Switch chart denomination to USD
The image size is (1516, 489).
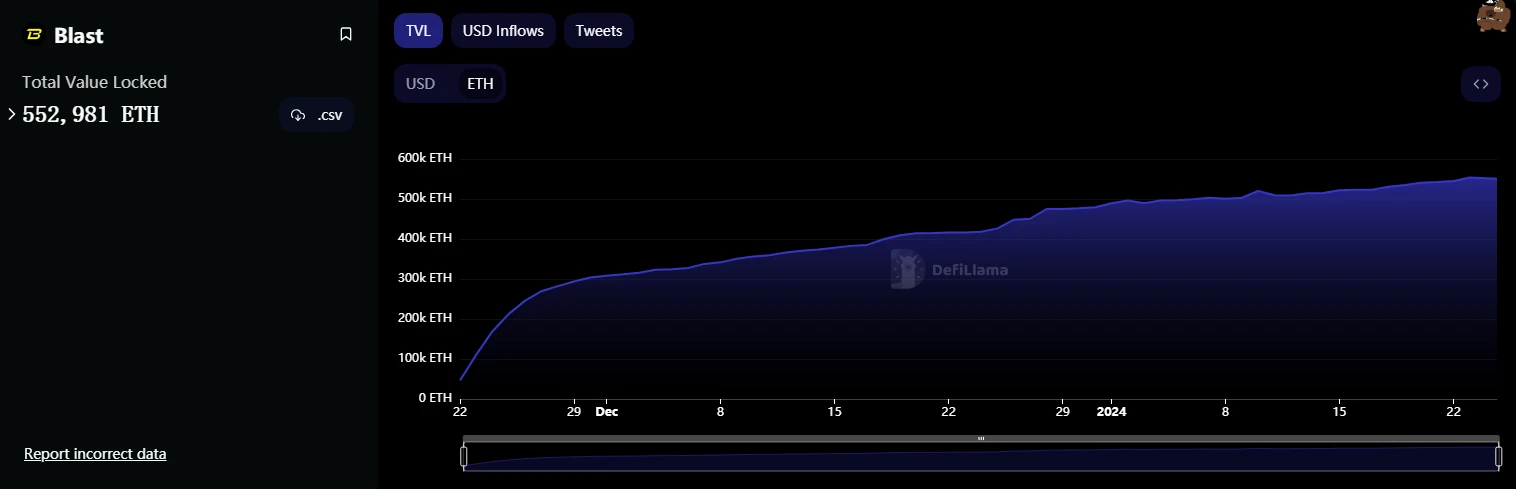click(x=421, y=84)
